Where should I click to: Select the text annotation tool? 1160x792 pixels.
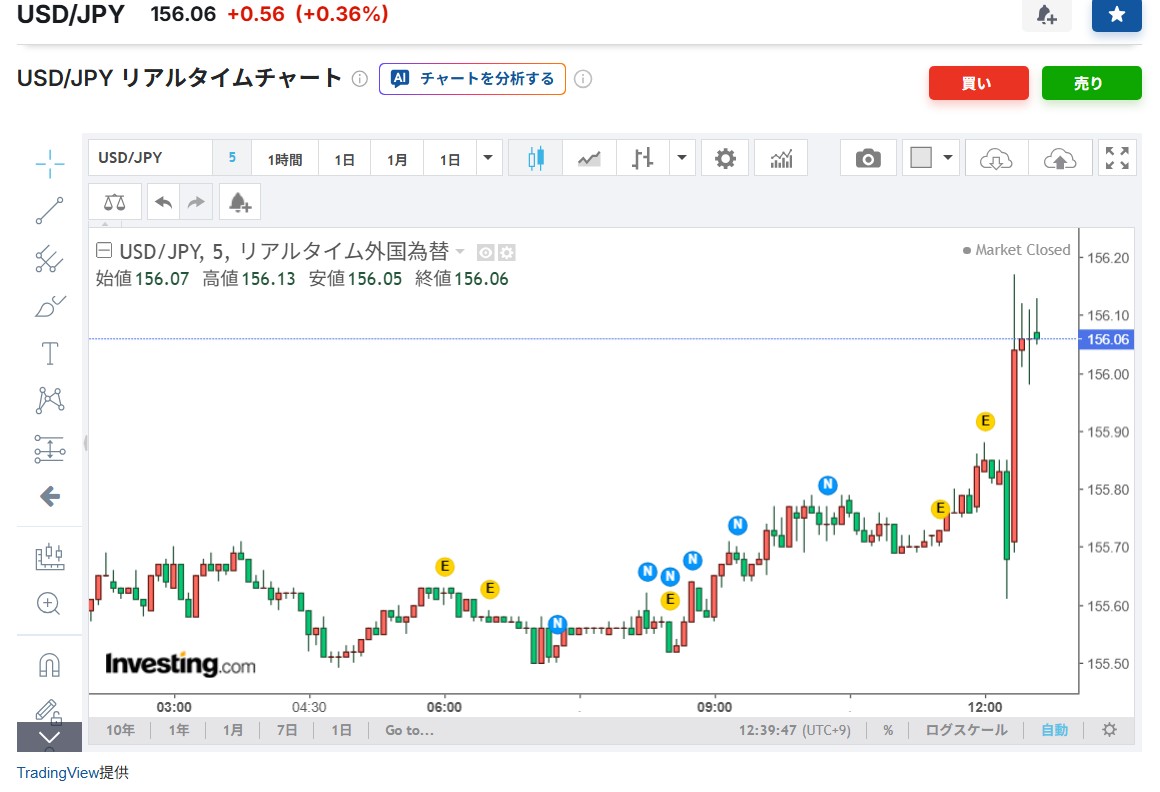[x=49, y=354]
